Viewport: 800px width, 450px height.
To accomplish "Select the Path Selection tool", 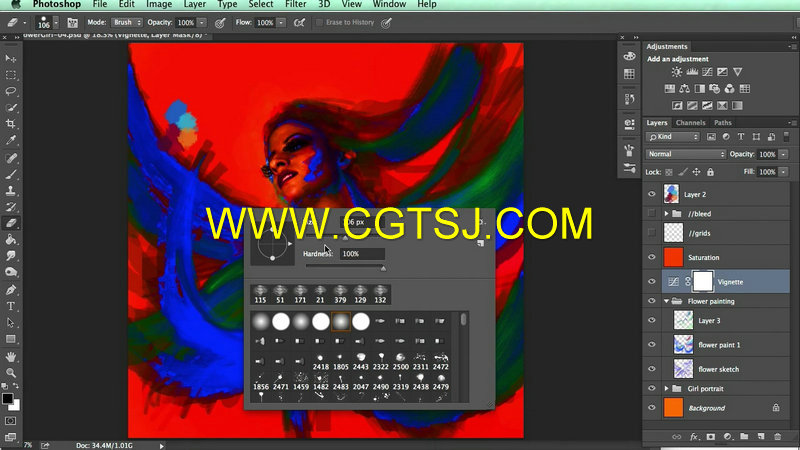I will click(x=11, y=322).
